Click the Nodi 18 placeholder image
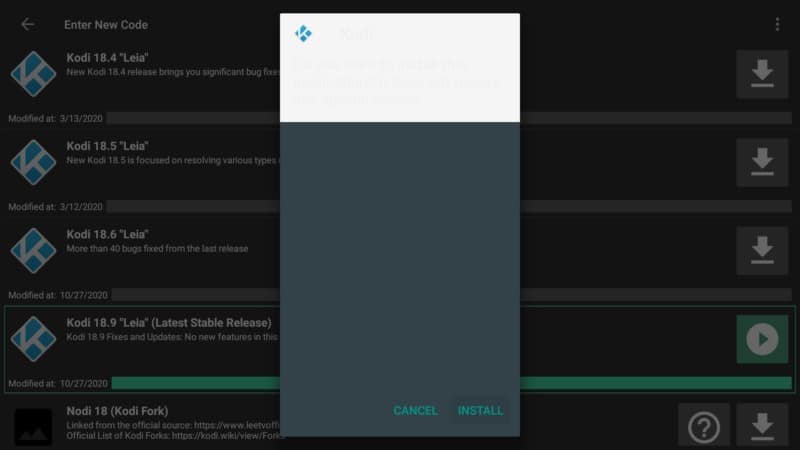Viewport: 800px width, 450px height. pos(33,427)
